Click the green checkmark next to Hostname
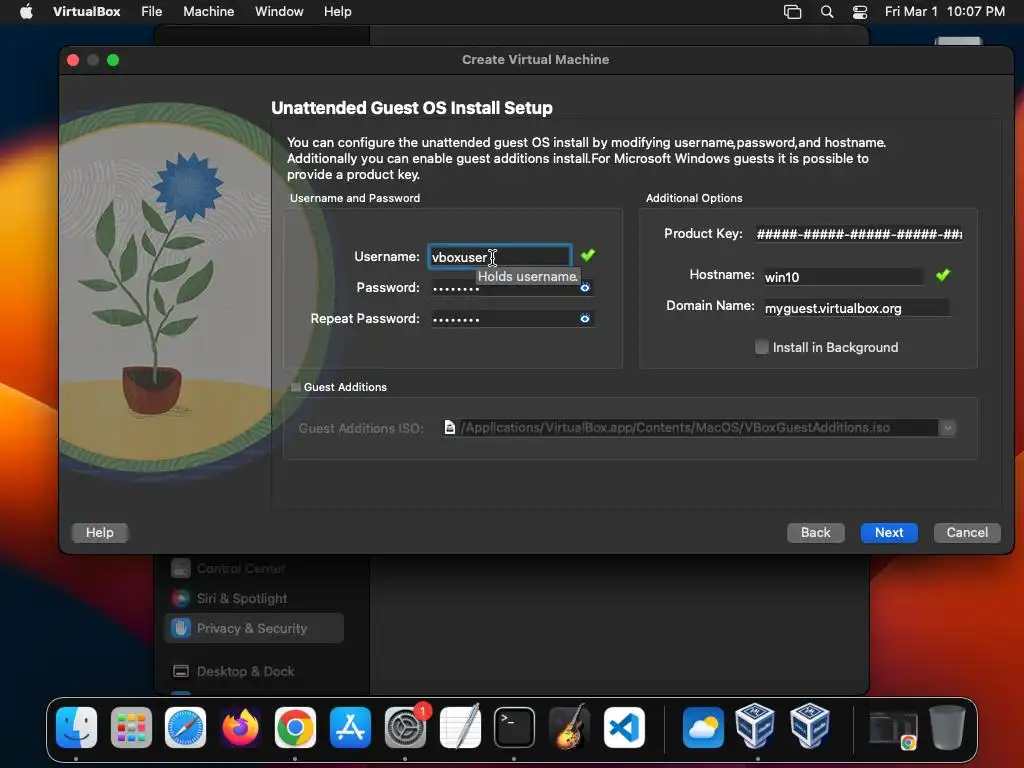1024x768 pixels. pyautogui.click(x=942, y=275)
